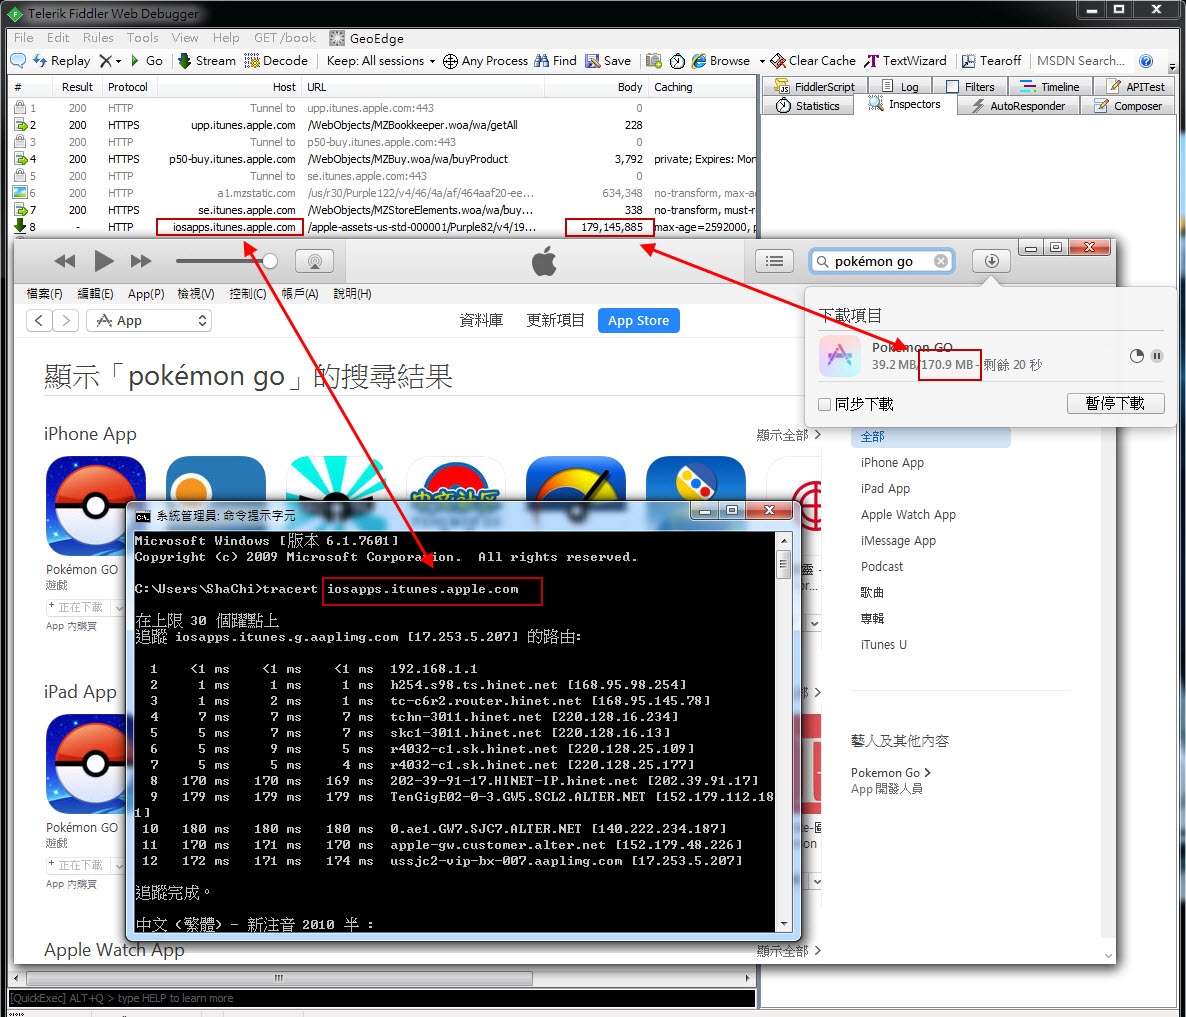The image size is (1186, 1017).
Task: Click the Go resume icon in Fiddler
Action: pos(146,60)
